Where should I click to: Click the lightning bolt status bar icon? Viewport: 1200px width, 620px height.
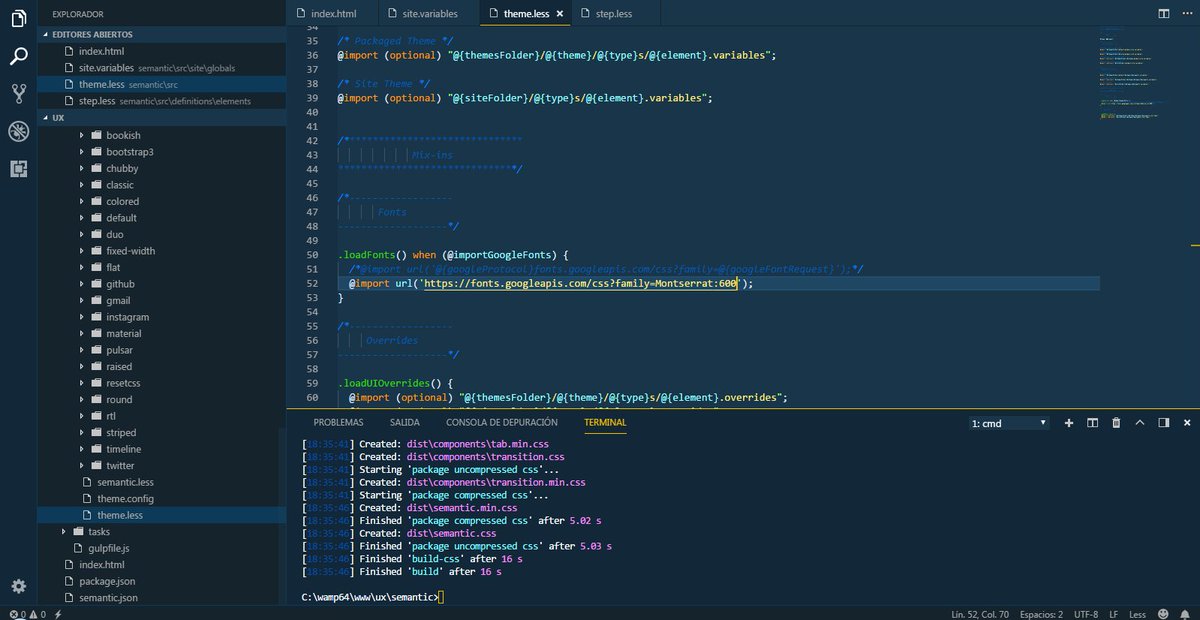point(58,613)
